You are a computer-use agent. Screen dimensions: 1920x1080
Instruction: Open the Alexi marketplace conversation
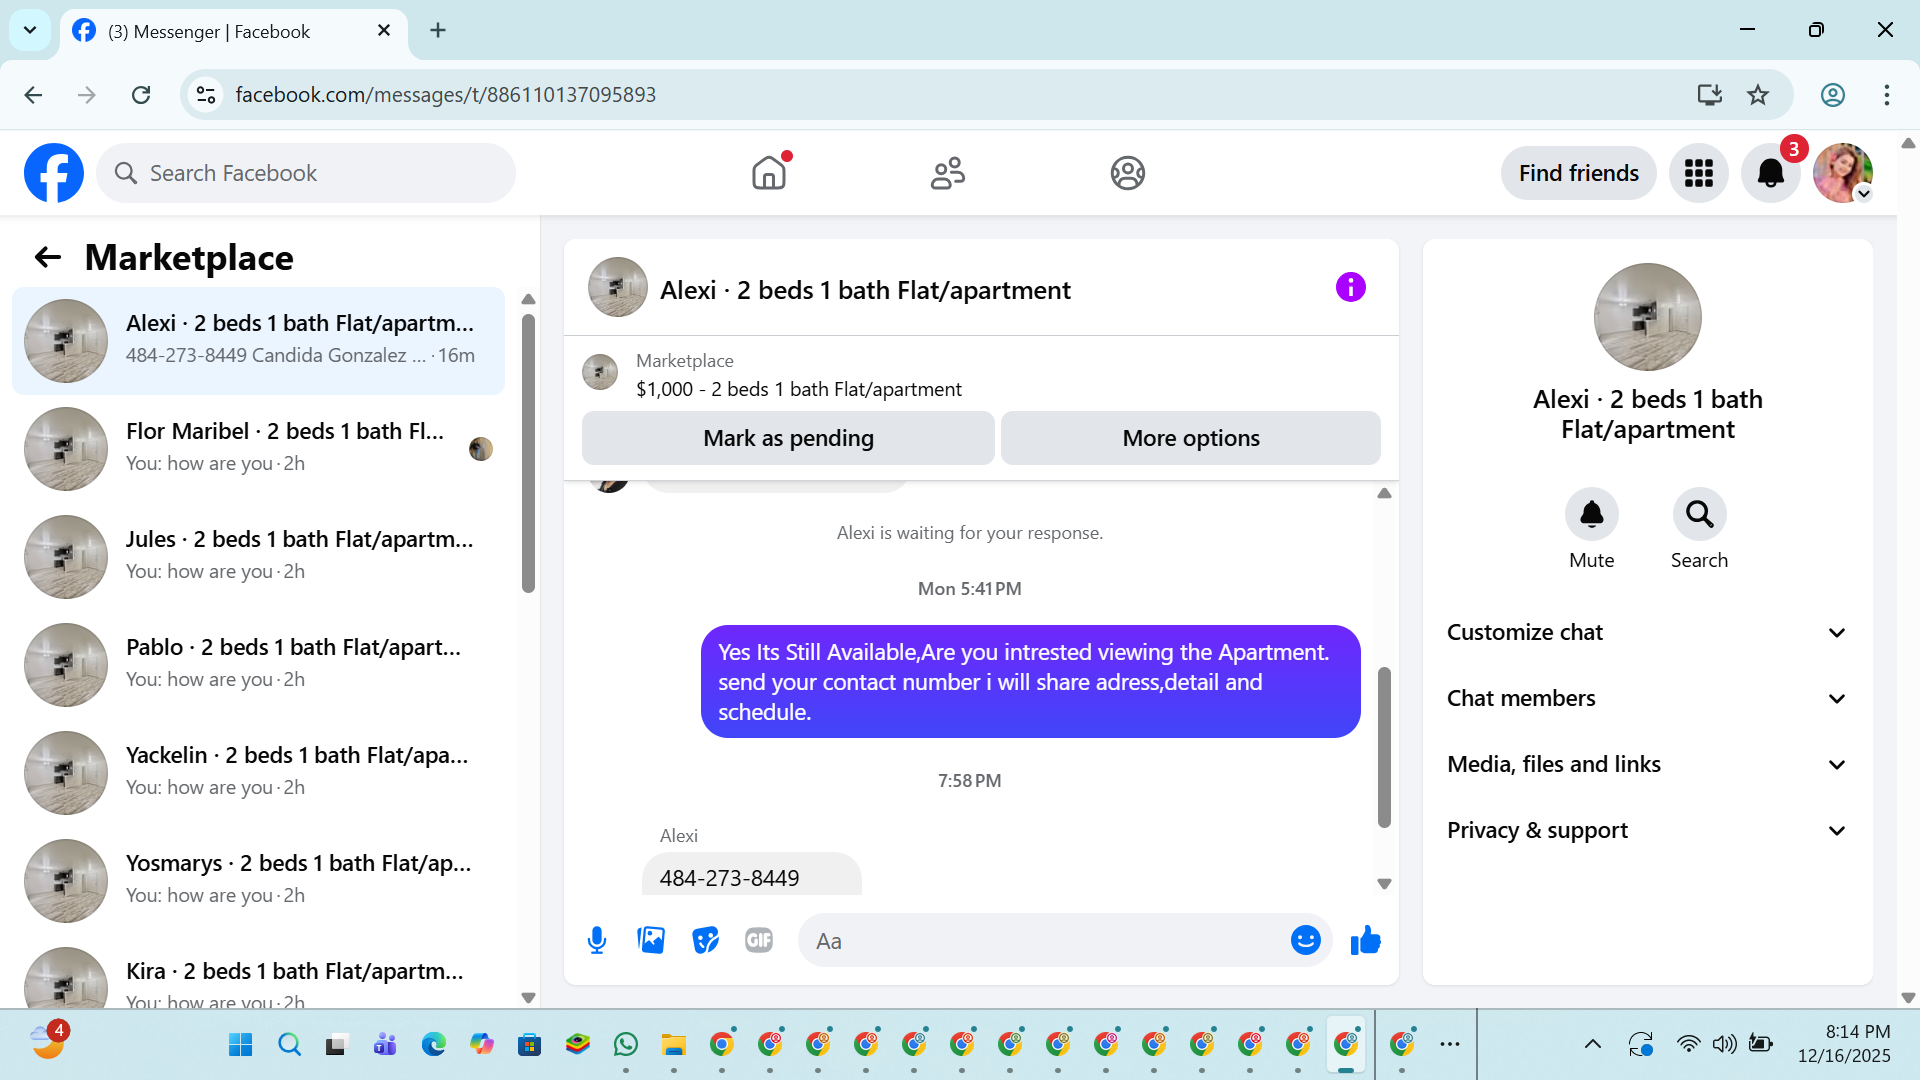(x=258, y=341)
